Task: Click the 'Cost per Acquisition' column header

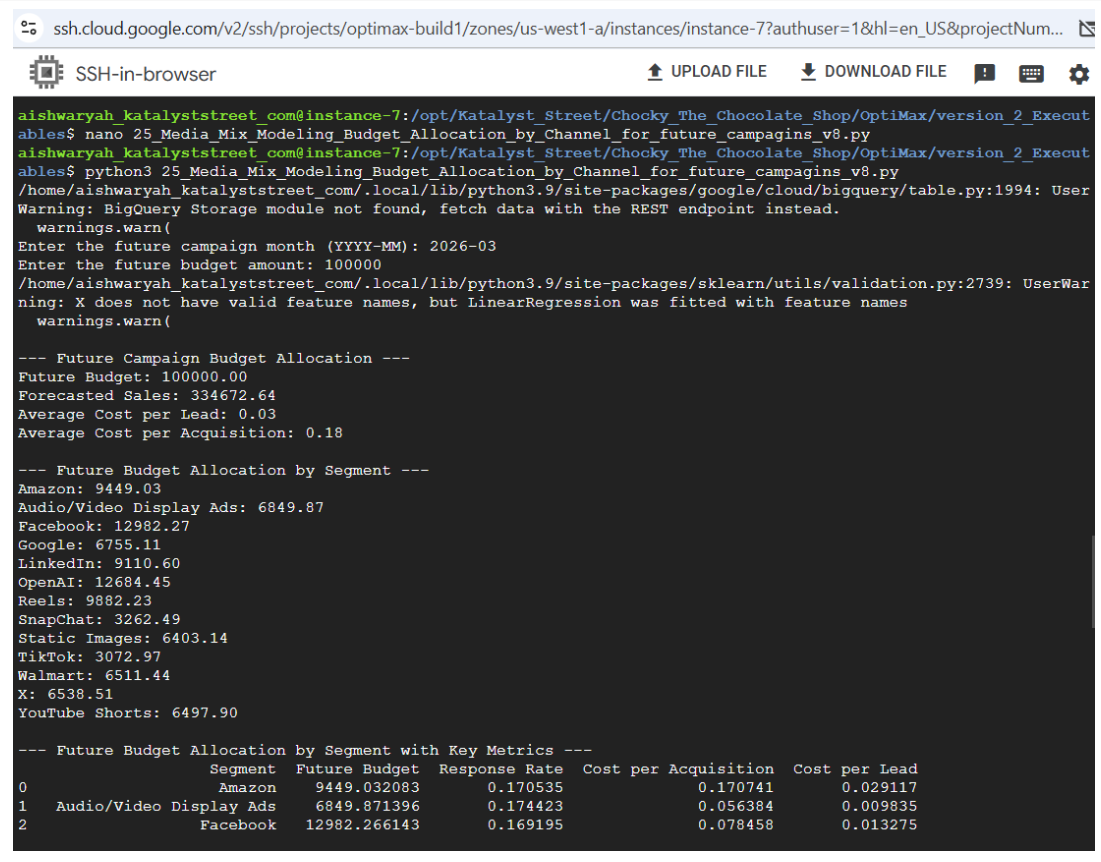Action: pyautogui.click(x=678, y=769)
